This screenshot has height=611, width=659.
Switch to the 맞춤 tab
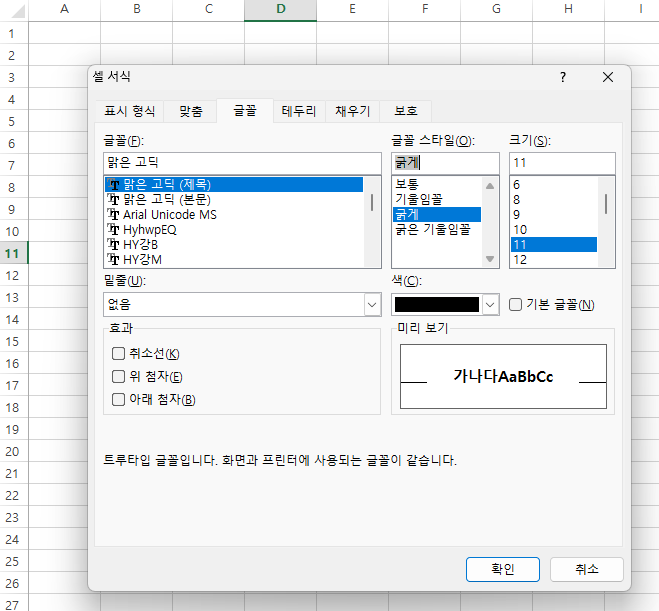(x=190, y=111)
